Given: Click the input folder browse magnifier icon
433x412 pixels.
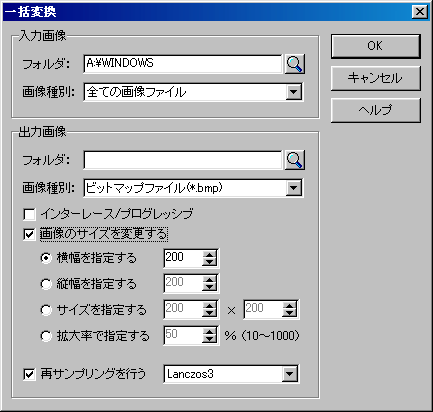Looking at the screenshot, I should click(295, 64).
